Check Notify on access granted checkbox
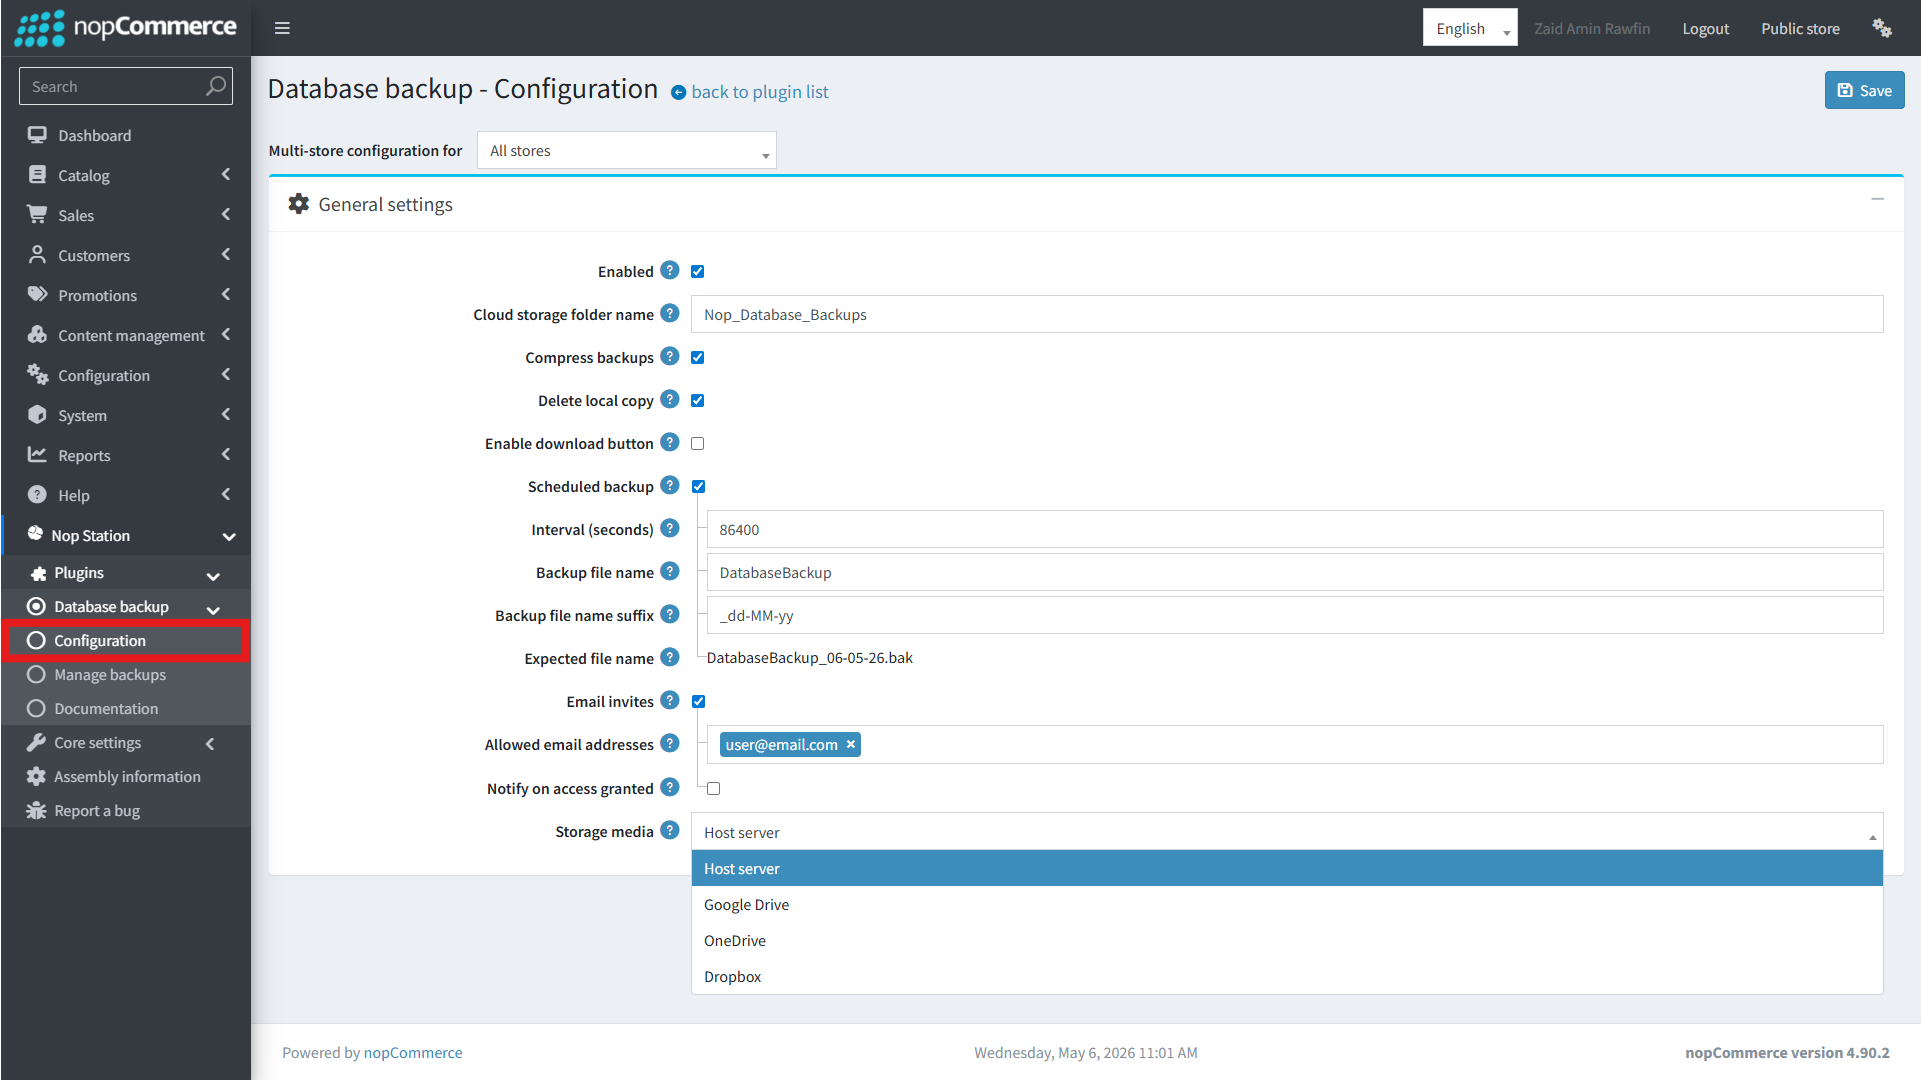Viewport: 1921px width, 1080px height. (714, 789)
